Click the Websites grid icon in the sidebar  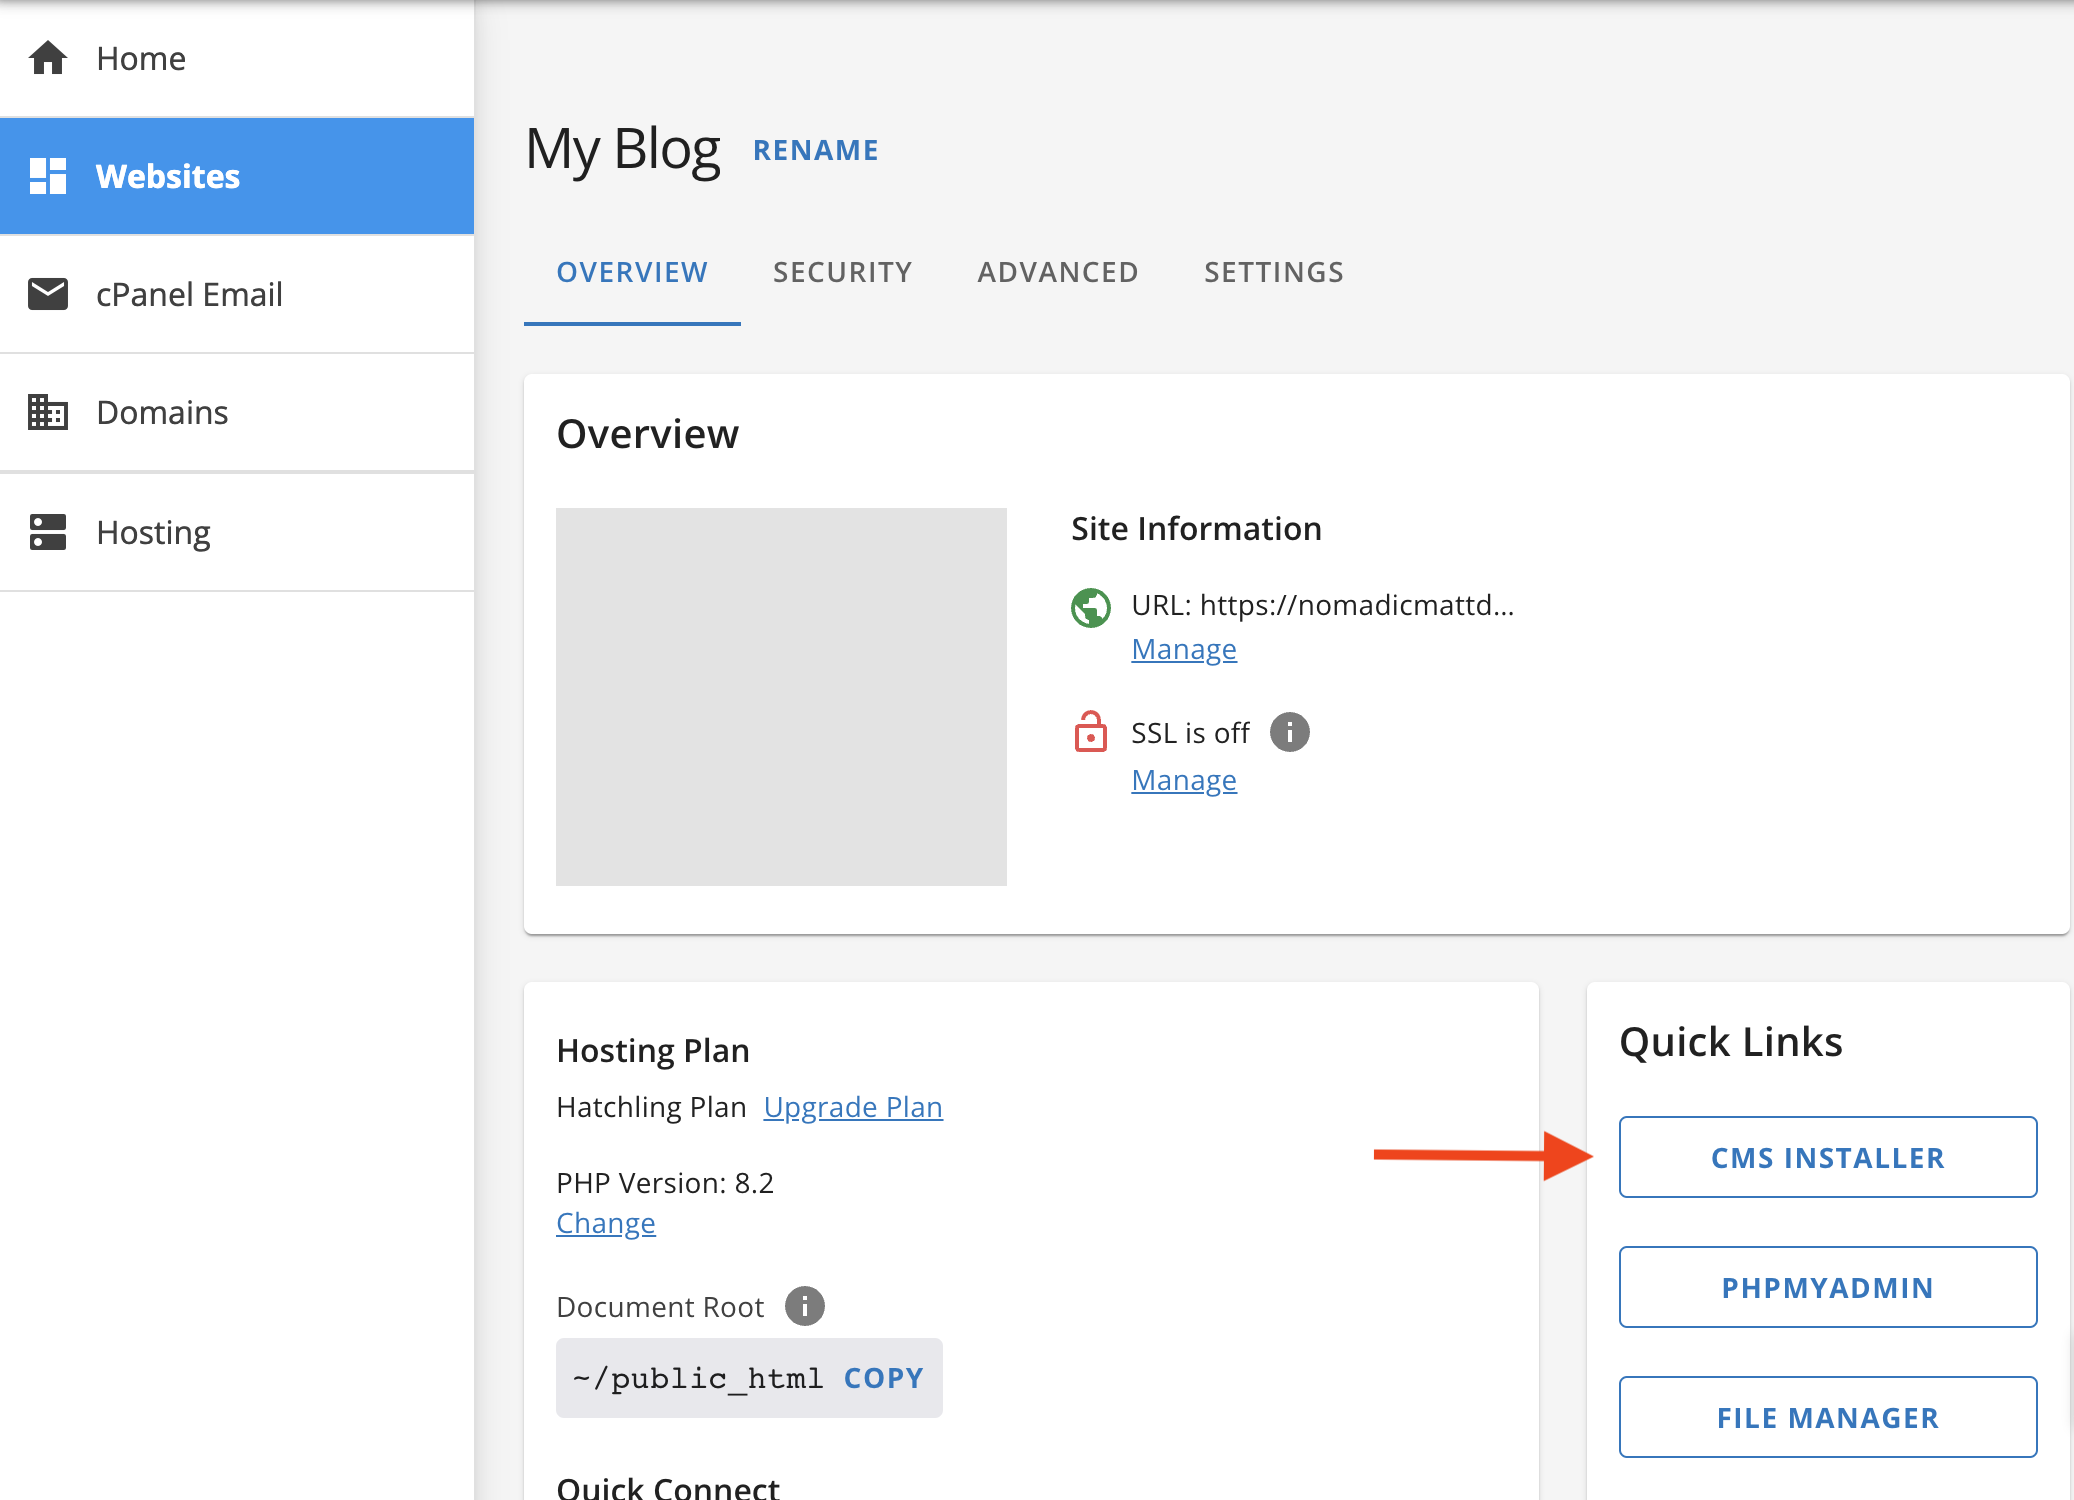(47, 176)
